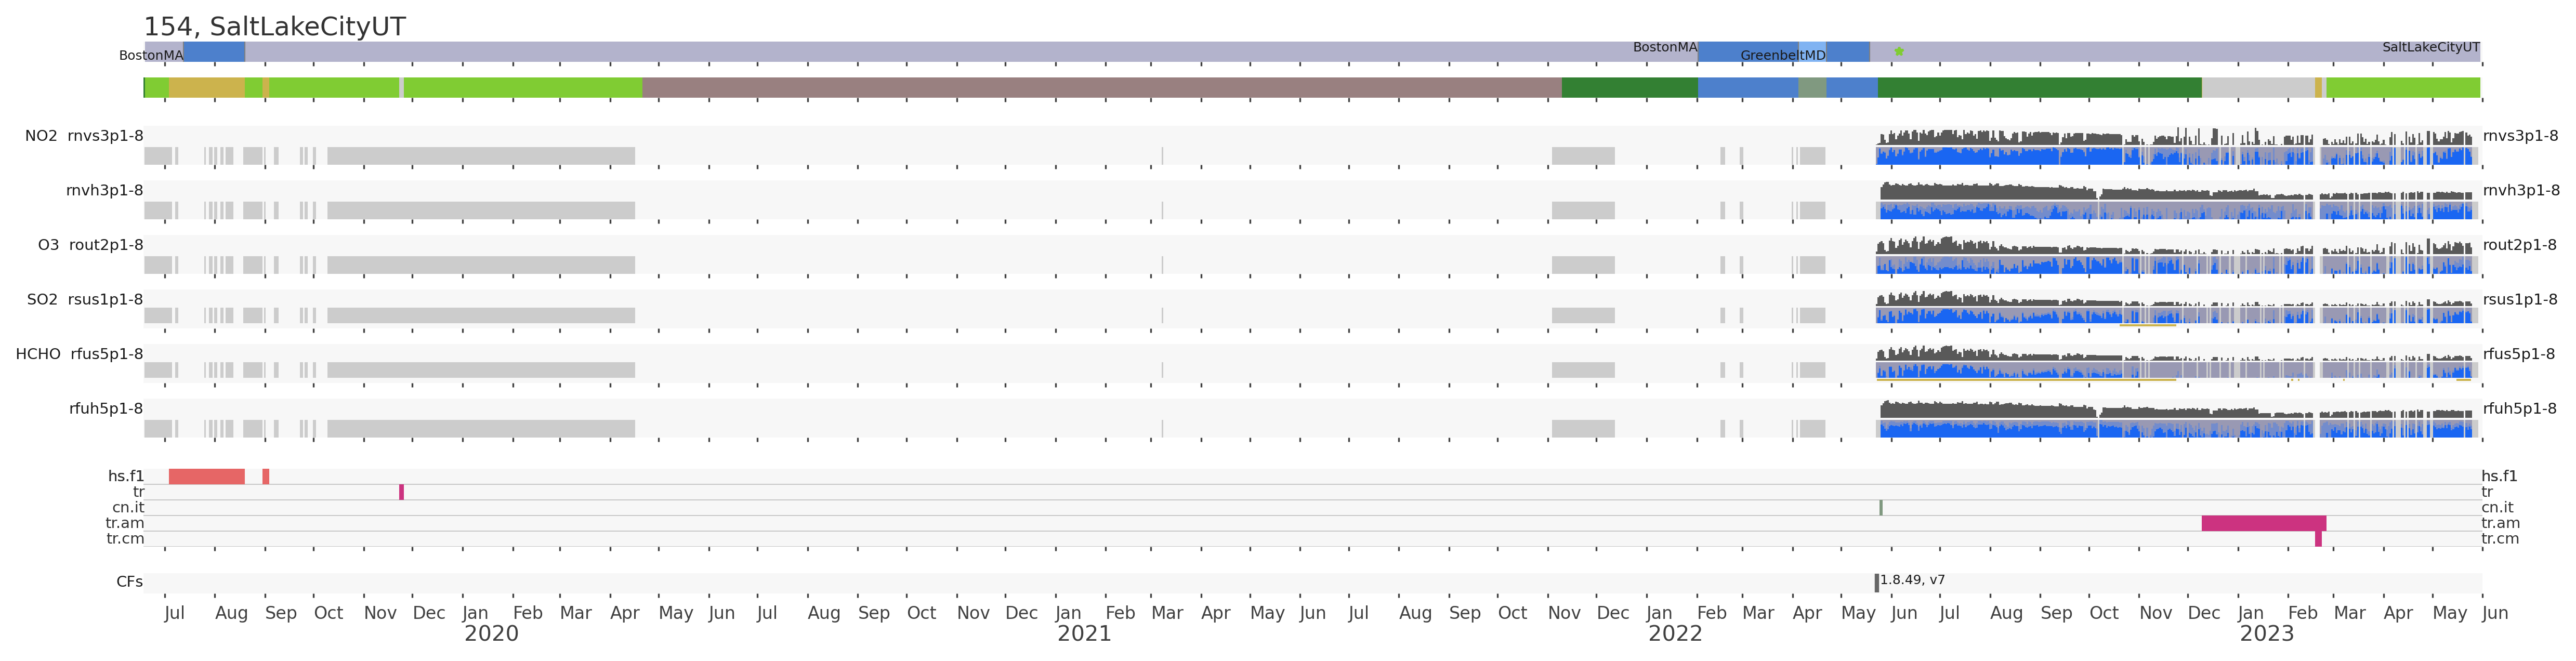Click the light gray segment of status bar
This screenshot has width=2576, height=661.
coord(2257,88)
